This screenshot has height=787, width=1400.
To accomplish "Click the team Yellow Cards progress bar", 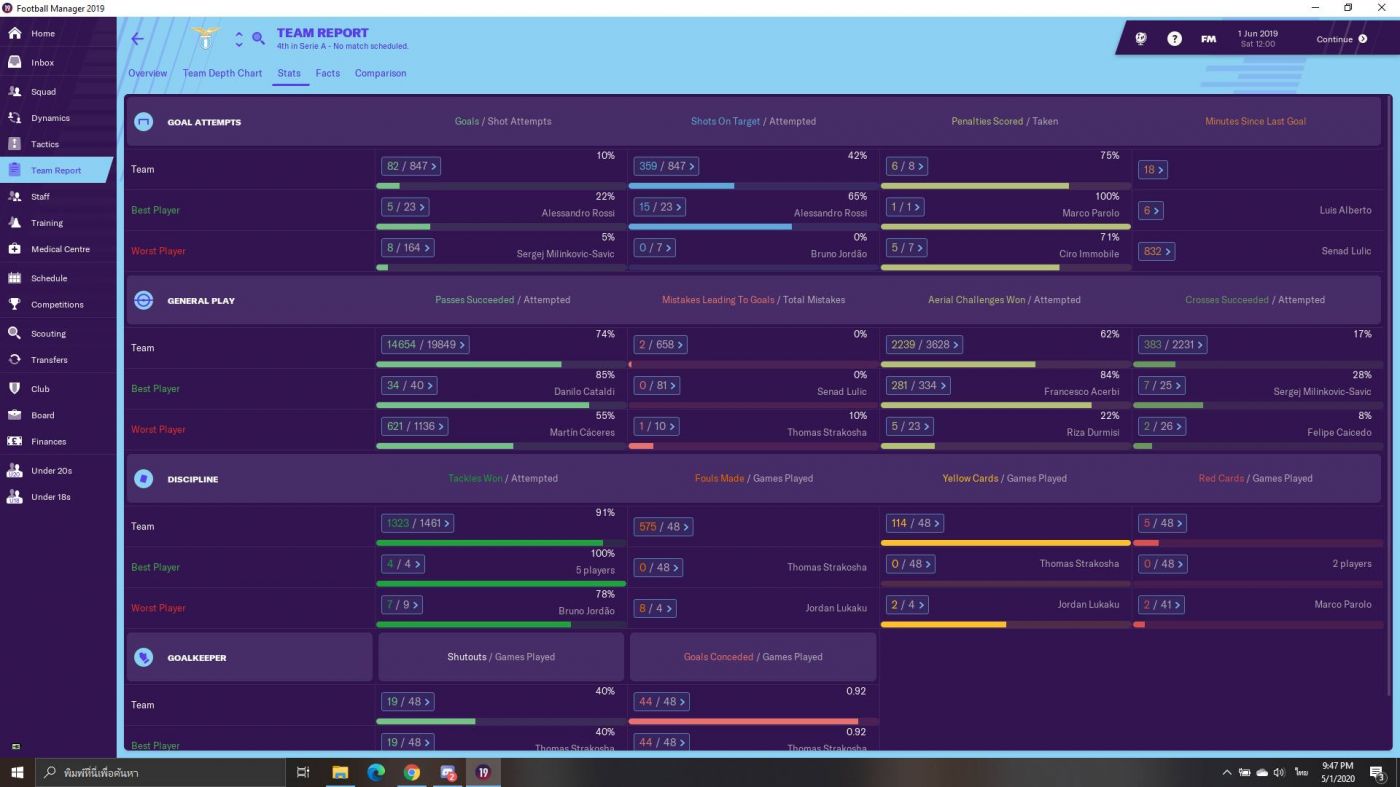I will (1005, 543).
